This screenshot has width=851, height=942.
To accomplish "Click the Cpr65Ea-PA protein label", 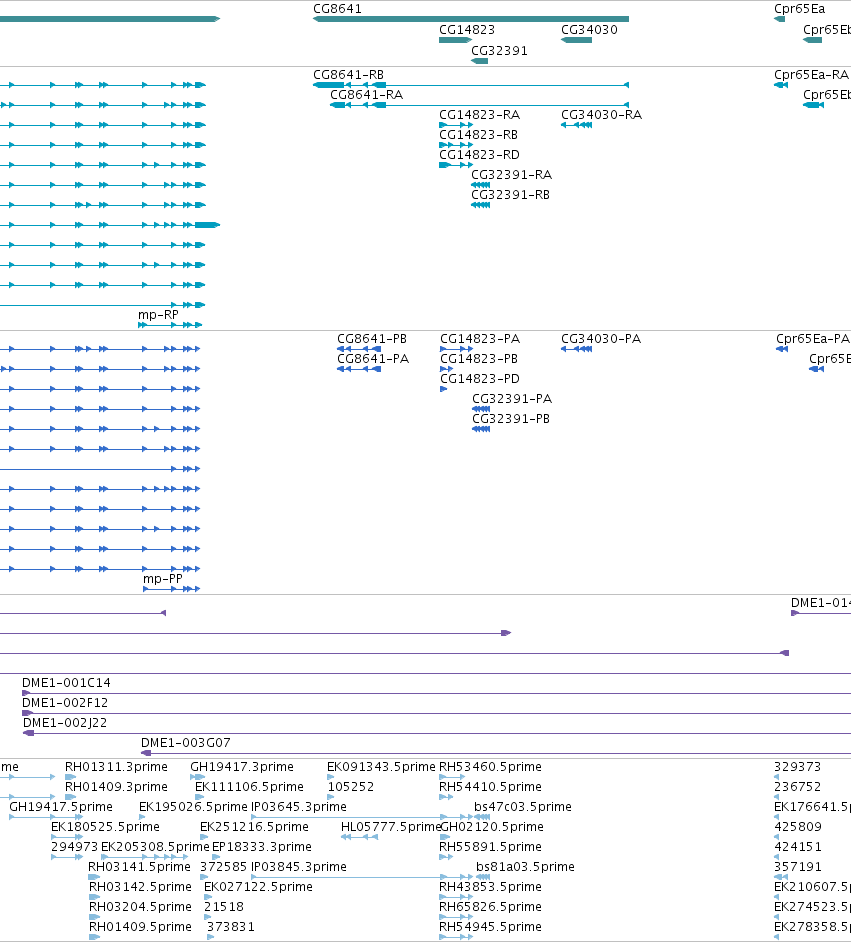I will pyautogui.click(x=813, y=339).
